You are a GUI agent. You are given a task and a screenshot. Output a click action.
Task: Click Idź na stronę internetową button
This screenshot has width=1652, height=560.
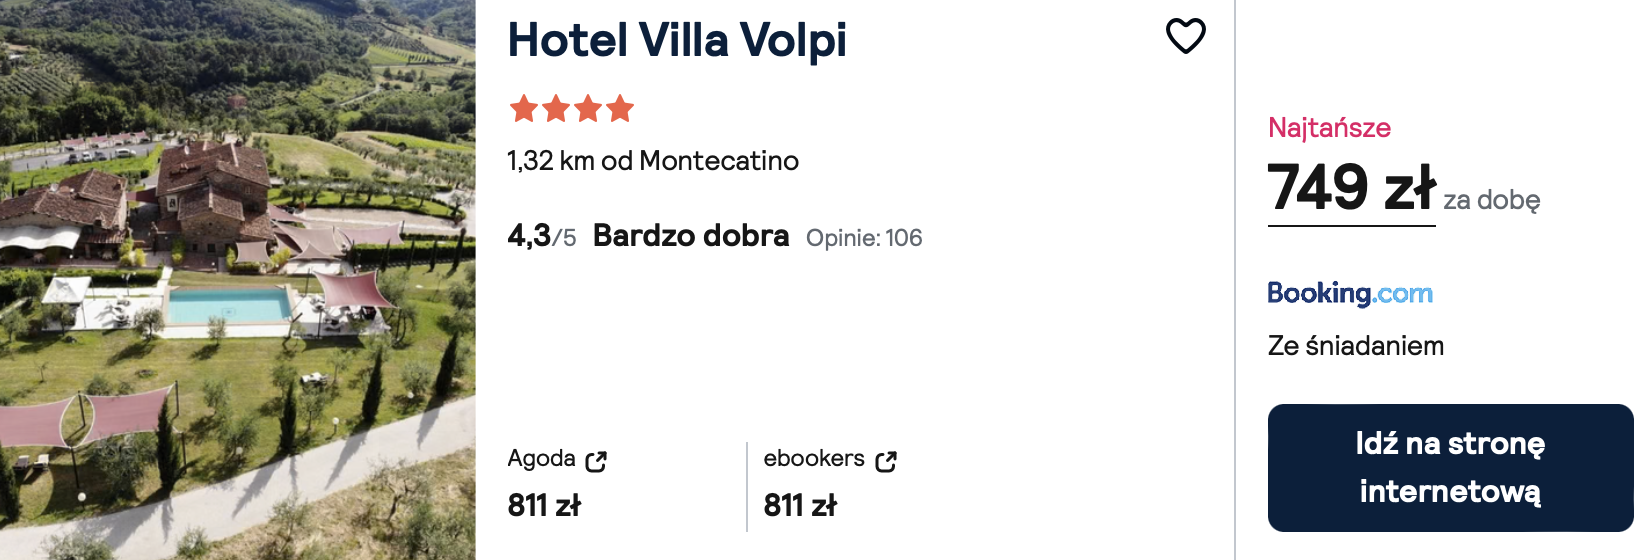coord(1450,468)
